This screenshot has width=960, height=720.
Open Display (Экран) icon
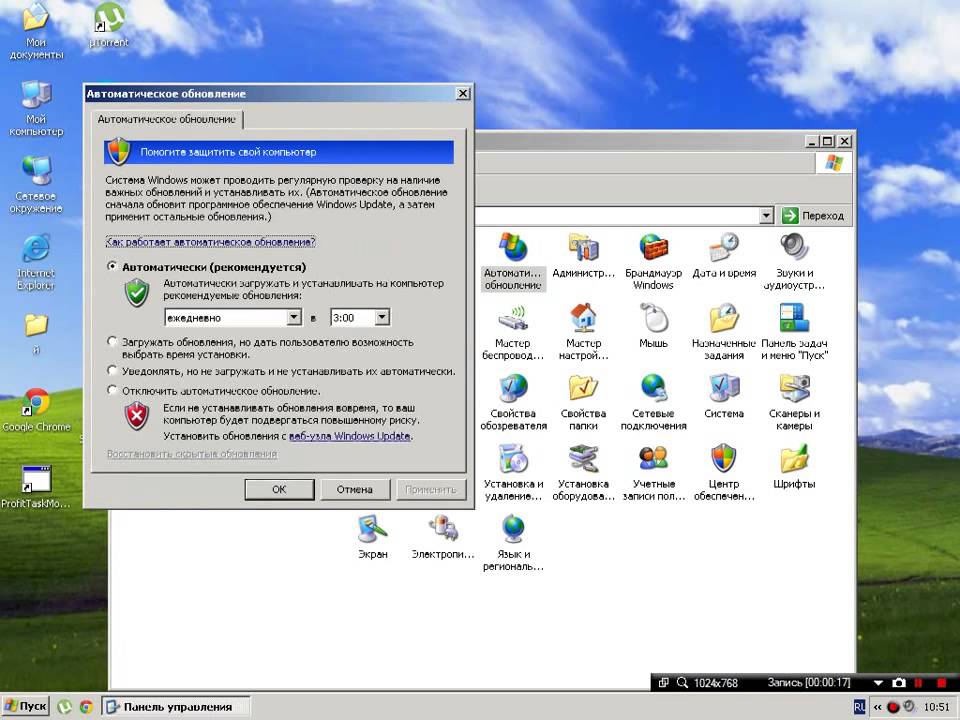pos(373,537)
